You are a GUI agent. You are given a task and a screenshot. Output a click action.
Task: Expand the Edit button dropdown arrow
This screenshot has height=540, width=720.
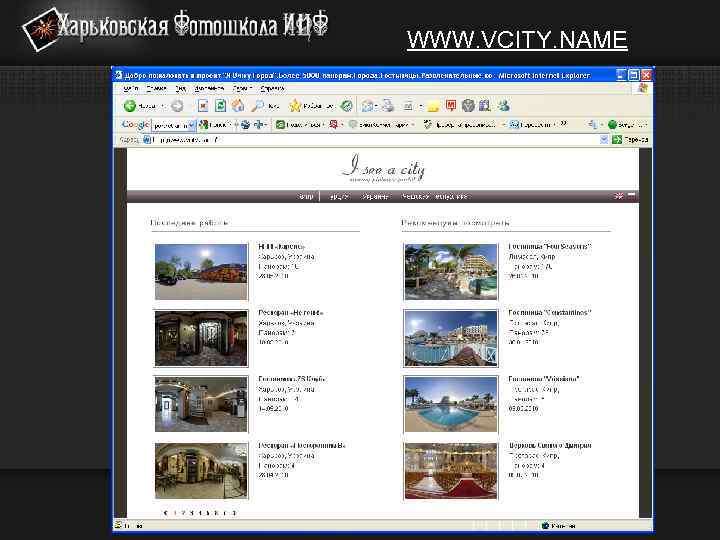[420, 107]
